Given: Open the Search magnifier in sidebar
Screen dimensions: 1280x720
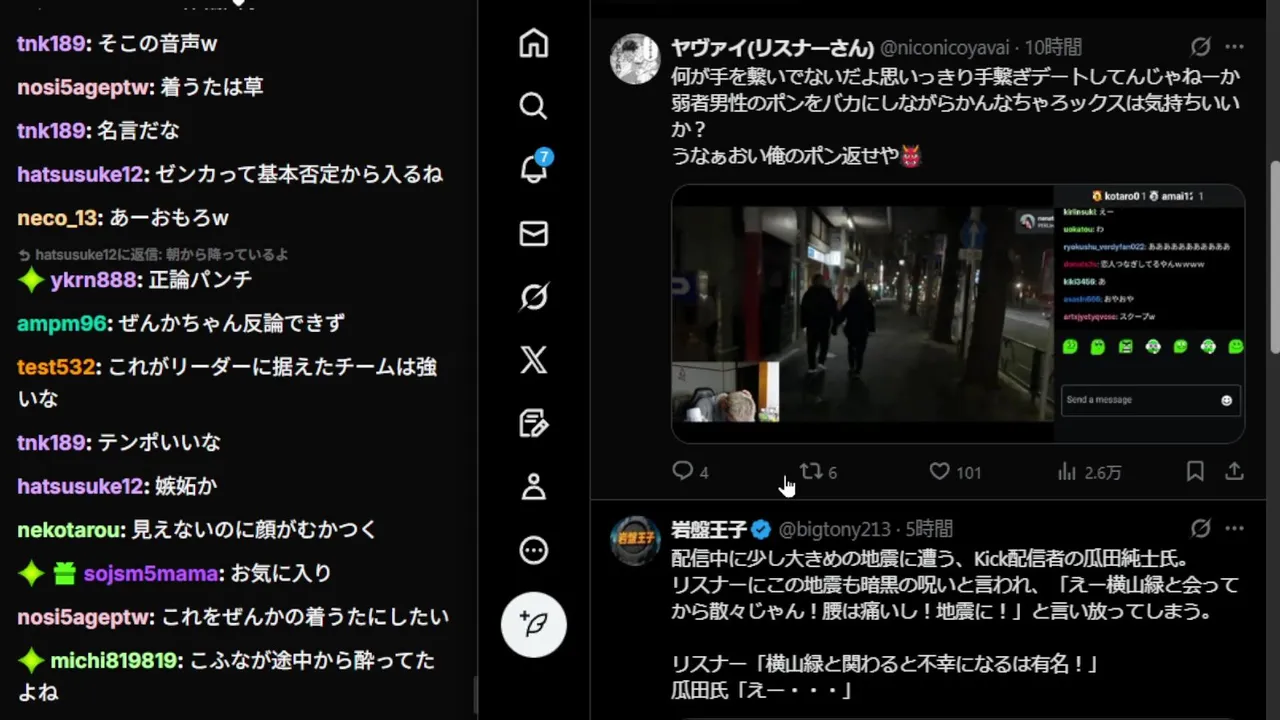Looking at the screenshot, I should pyautogui.click(x=534, y=106).
